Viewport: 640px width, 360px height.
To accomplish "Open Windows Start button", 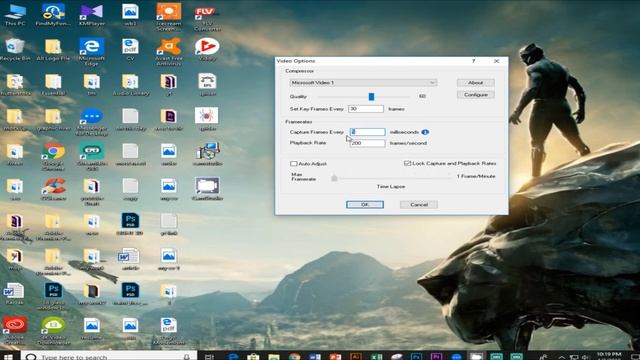I will (x=8, y=356).
